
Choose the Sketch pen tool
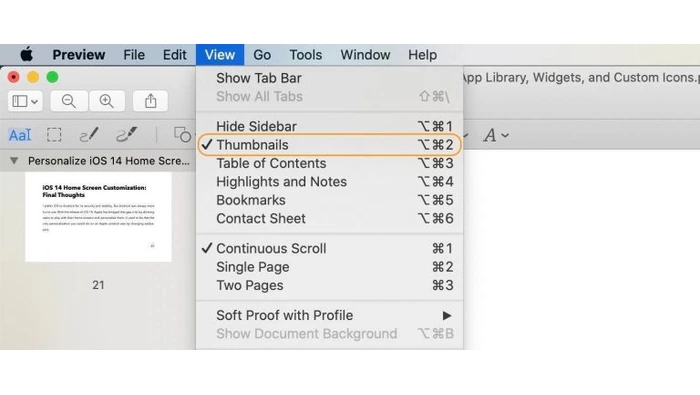coord(89,135)
